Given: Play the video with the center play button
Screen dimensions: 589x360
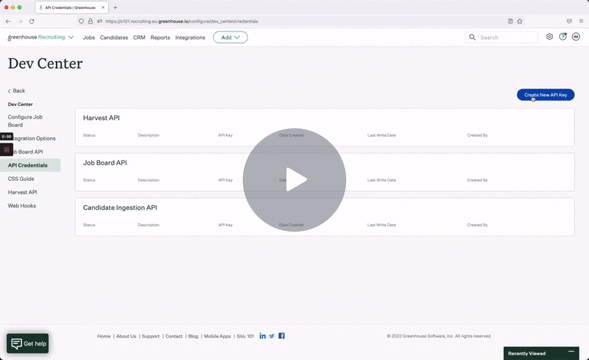Looking at the screenshot, I should pos(294,180).
